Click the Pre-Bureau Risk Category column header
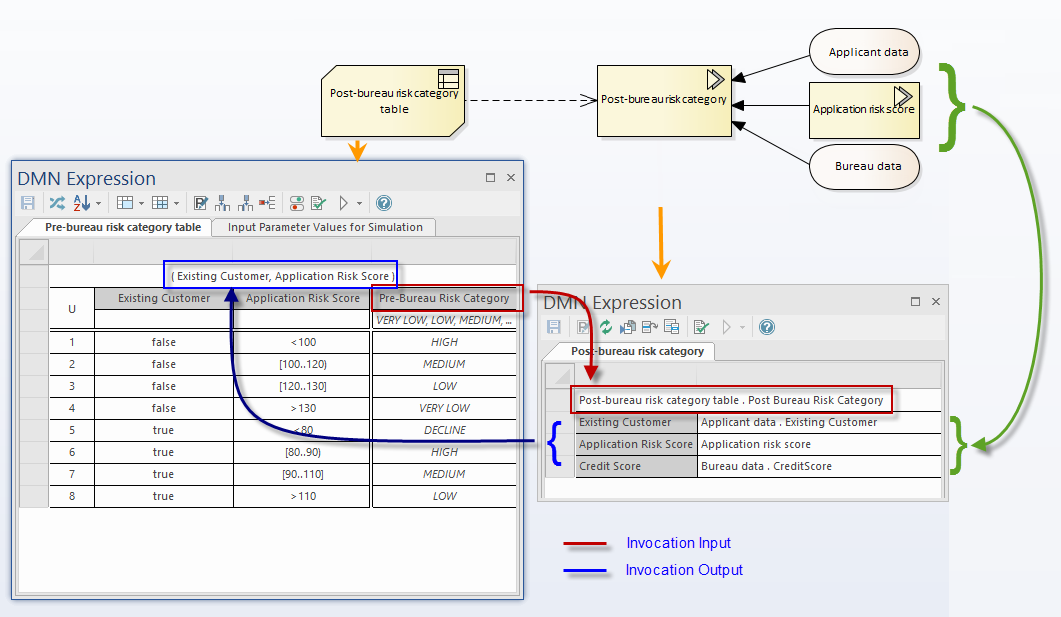This screenshot has height=617, width=1061. click(x=444, y=298)
